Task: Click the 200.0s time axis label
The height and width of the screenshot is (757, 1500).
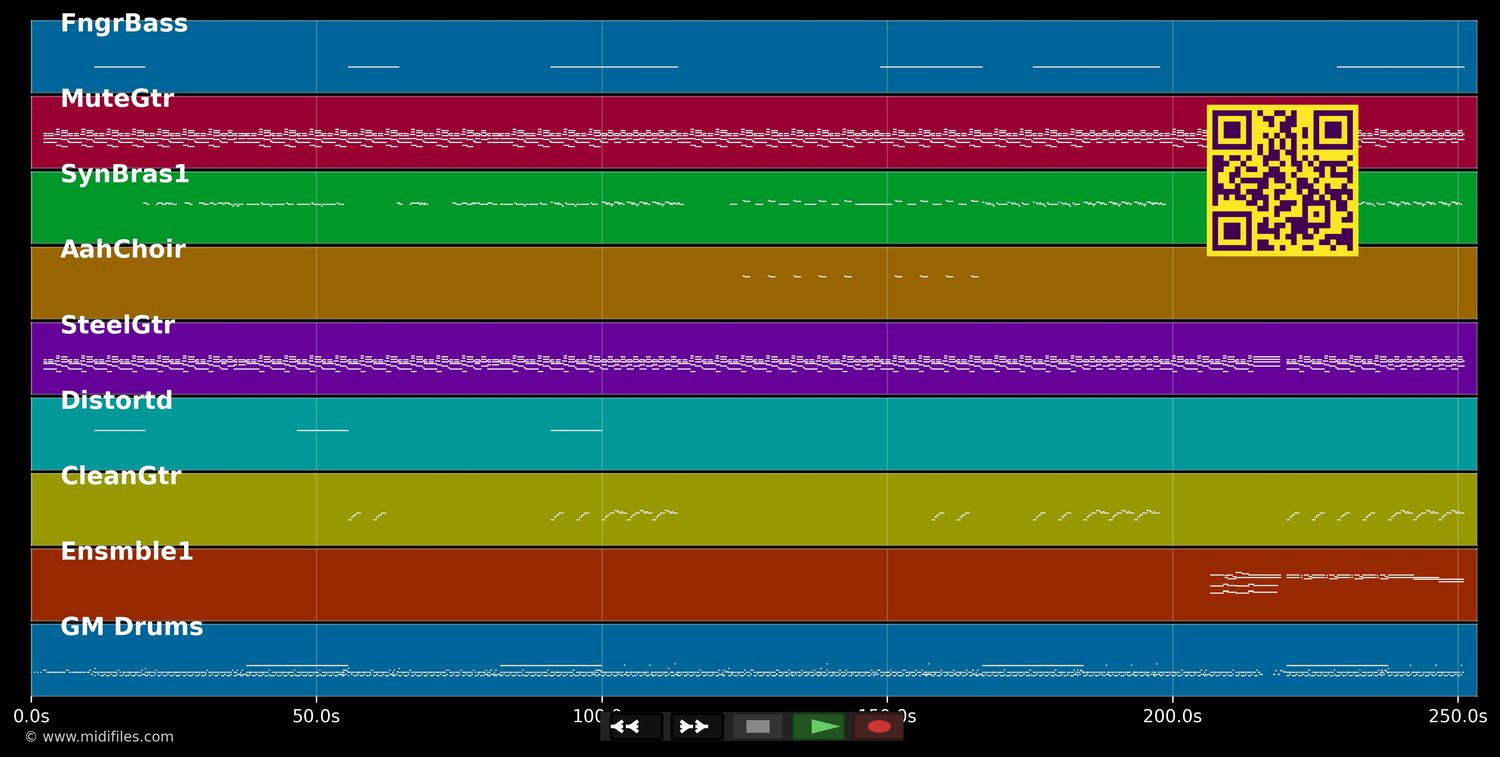Action: 1172,716
